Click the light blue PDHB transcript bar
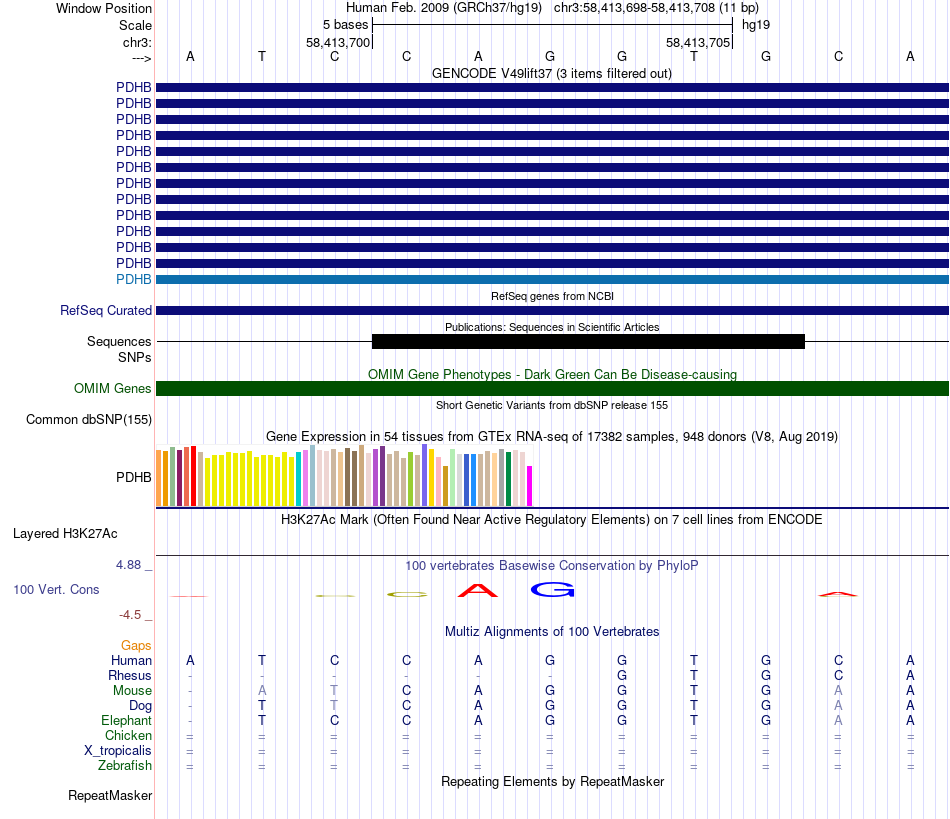Image resolution: width=950 pixels, height=819 pixels. point(552,279)
